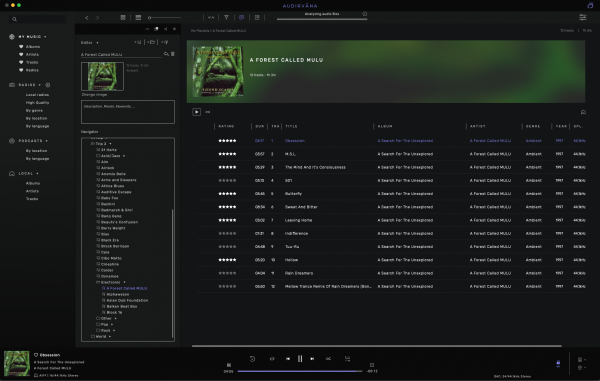Select Arms and Sleepers playlist
600x381 pixels.
pos(118,180)
